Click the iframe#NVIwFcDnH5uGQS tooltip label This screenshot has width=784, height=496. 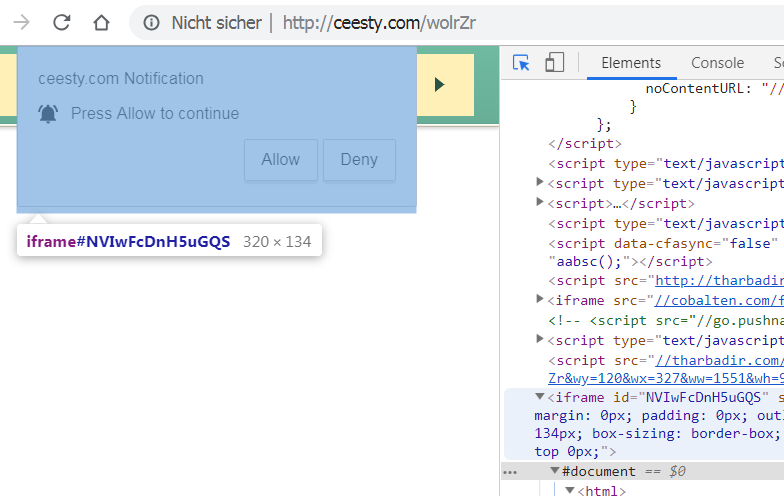[x=128, y=242]
